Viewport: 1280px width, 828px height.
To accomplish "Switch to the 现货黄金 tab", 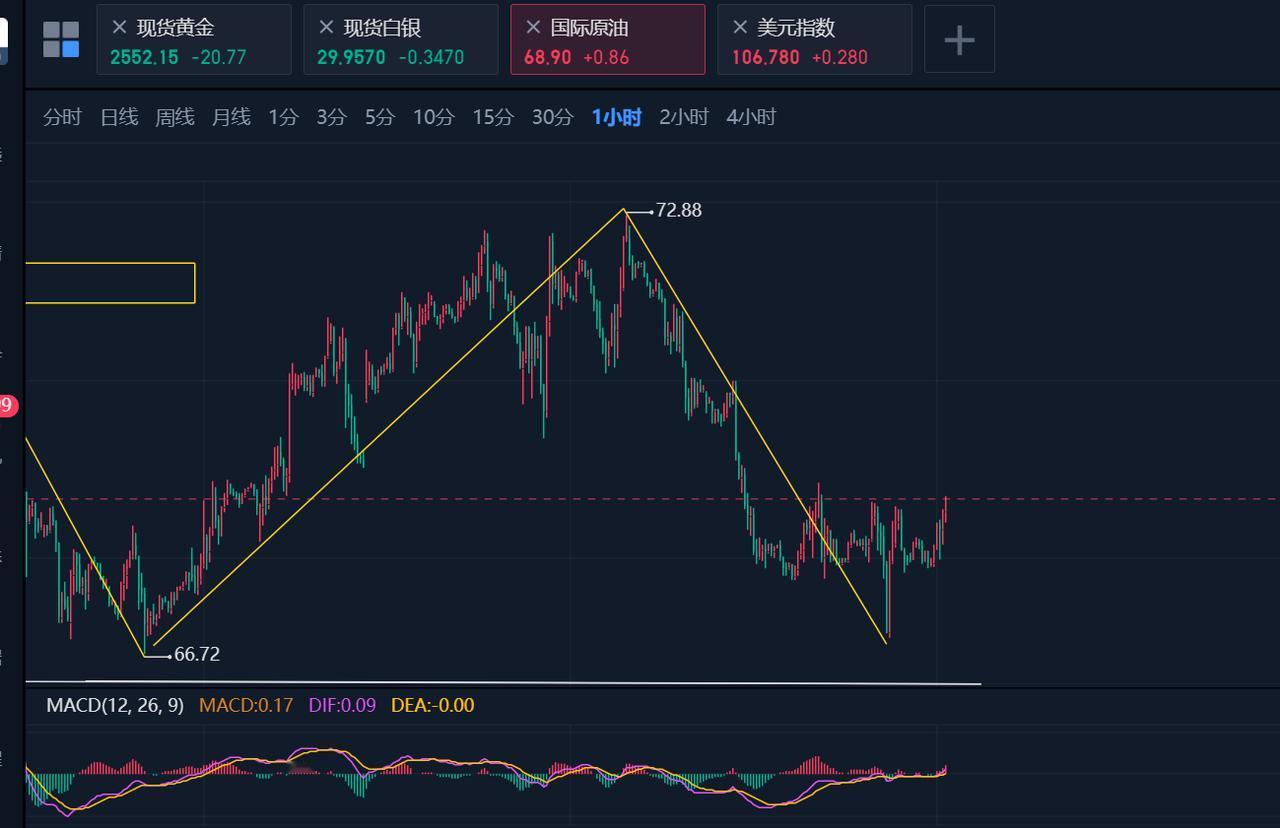I will pos(194,39).
